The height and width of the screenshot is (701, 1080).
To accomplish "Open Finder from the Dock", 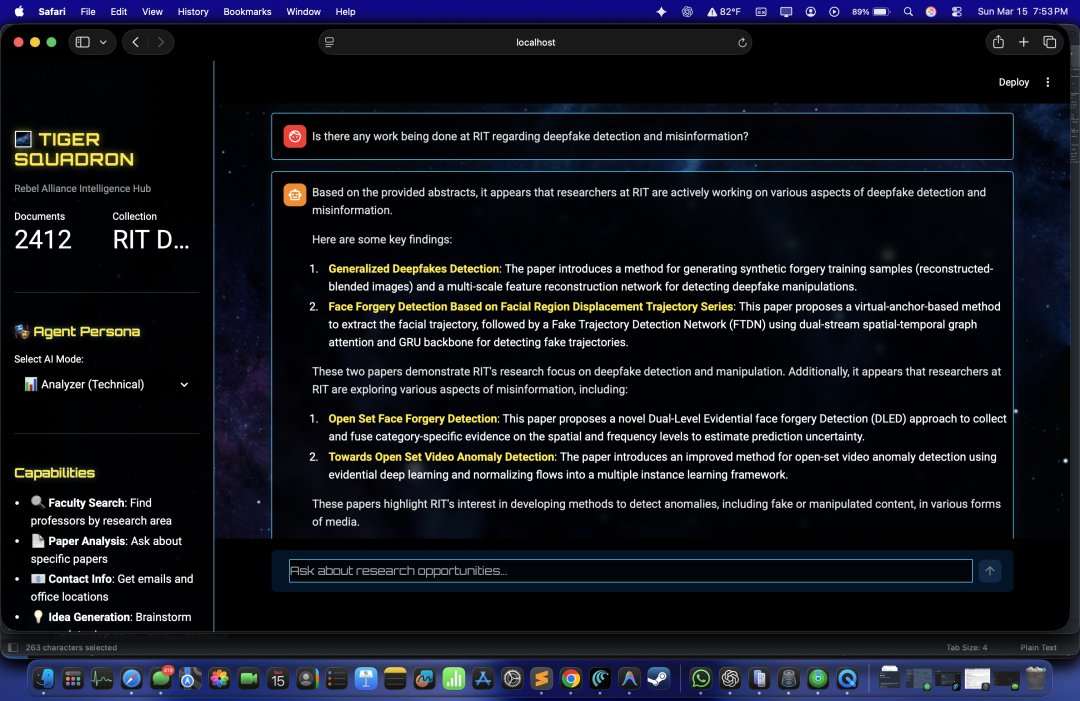I will [x=43, y=679].
